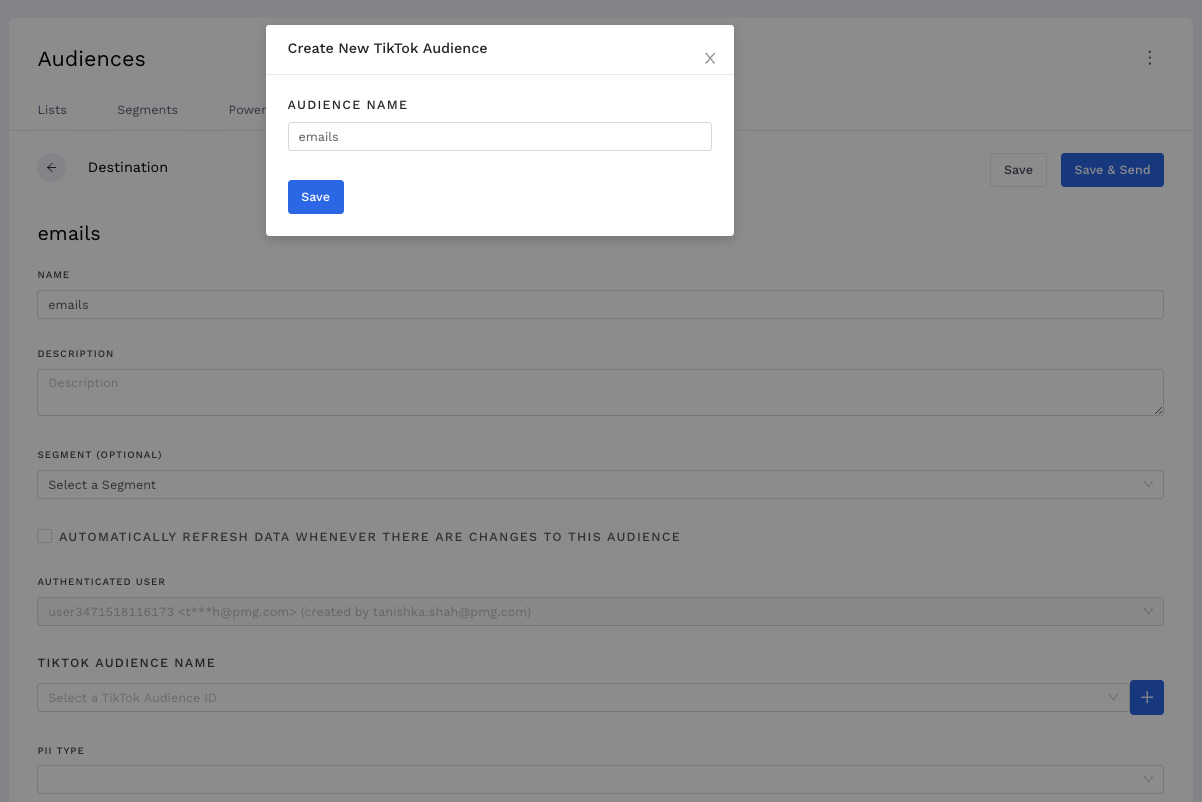This screenshot has width=1202, height=802.
Task: Click the Save & Send button
Action: pyautogui.click(x=1111, y=170)
